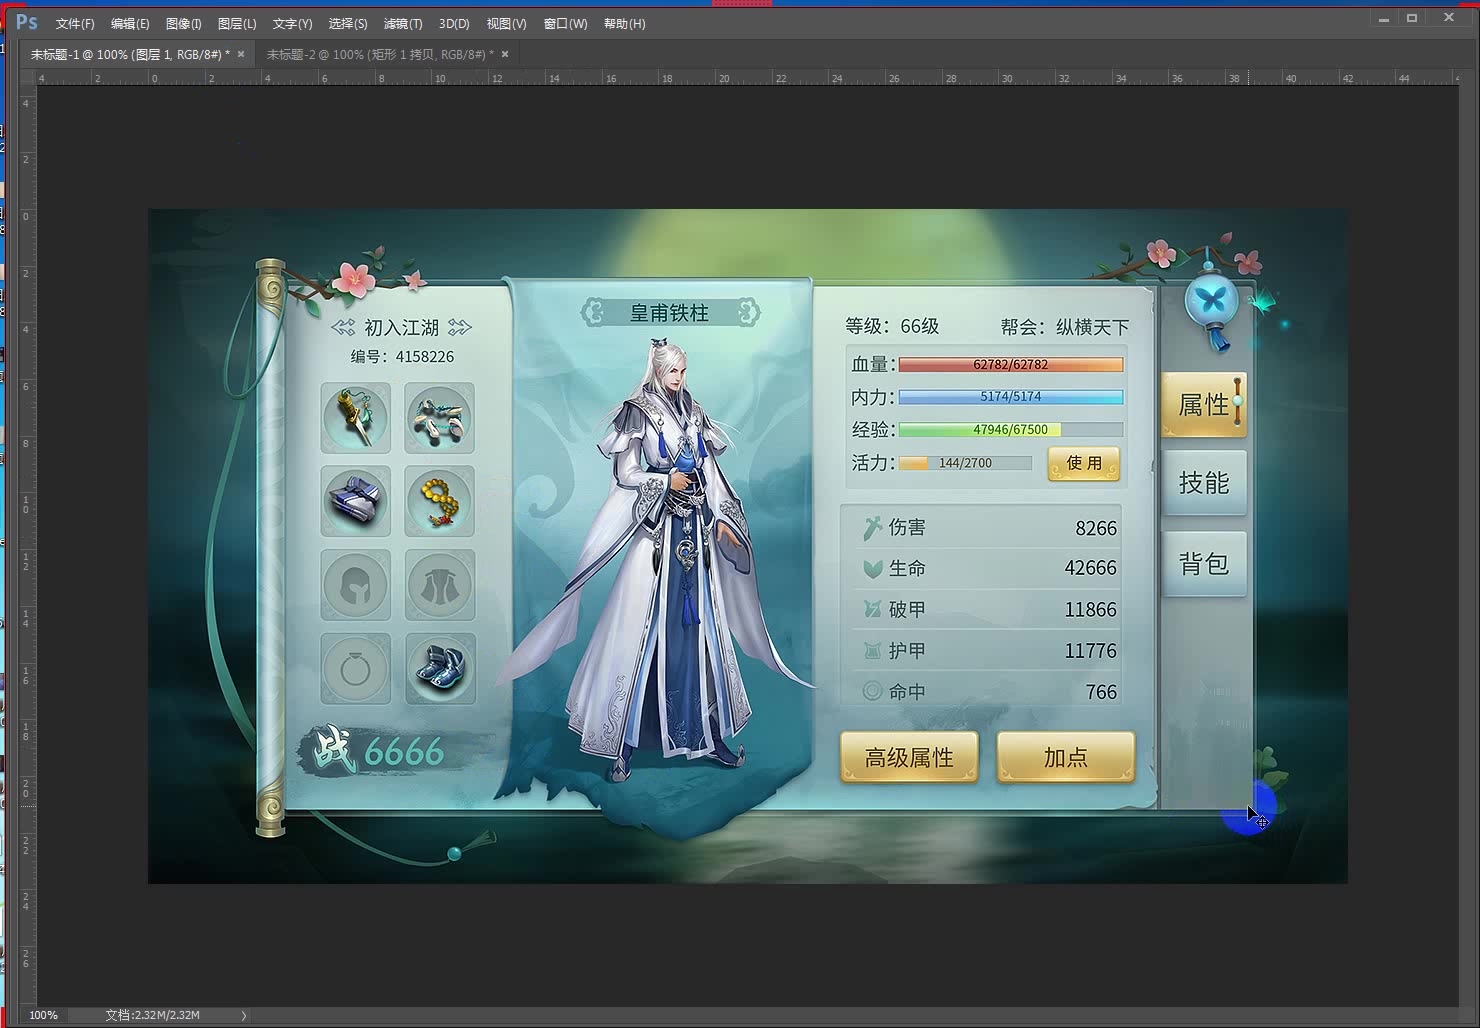This screenshot has width=1480, height=1028.
Task: Click the Photoshop Ps logo icon
Action: point(27,22)
